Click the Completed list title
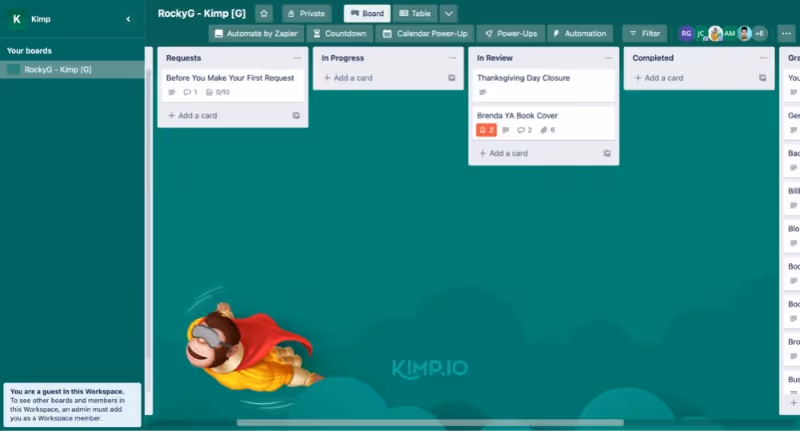 (653, 58)
